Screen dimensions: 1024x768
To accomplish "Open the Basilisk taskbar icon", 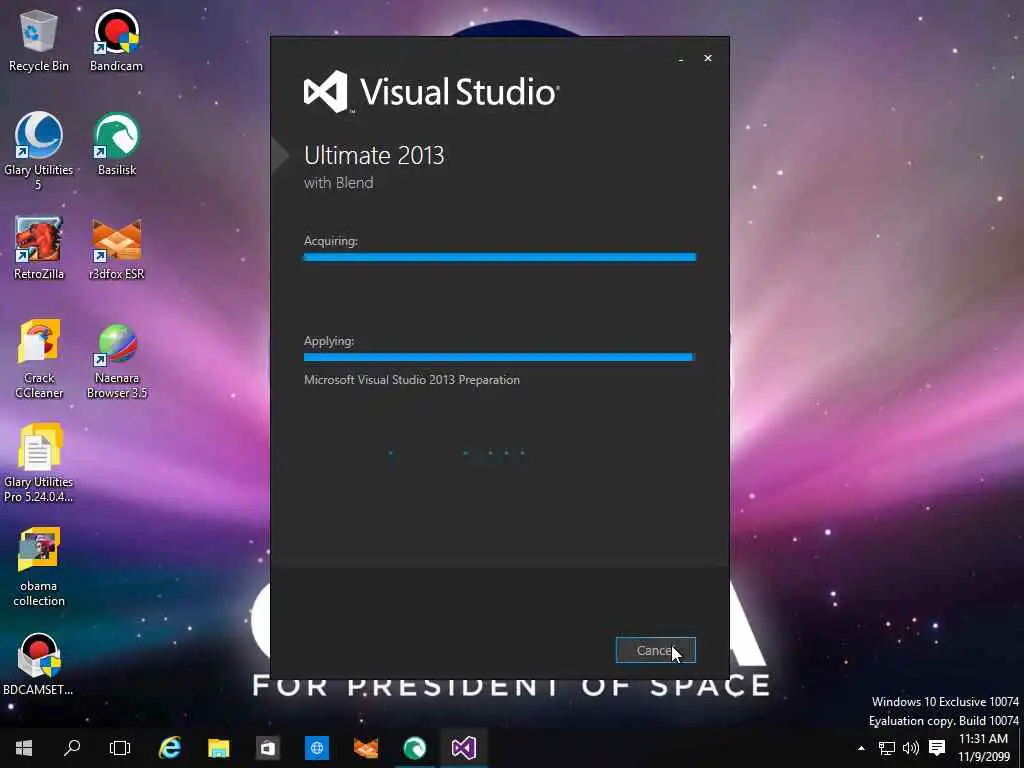I will click(415, 748).
